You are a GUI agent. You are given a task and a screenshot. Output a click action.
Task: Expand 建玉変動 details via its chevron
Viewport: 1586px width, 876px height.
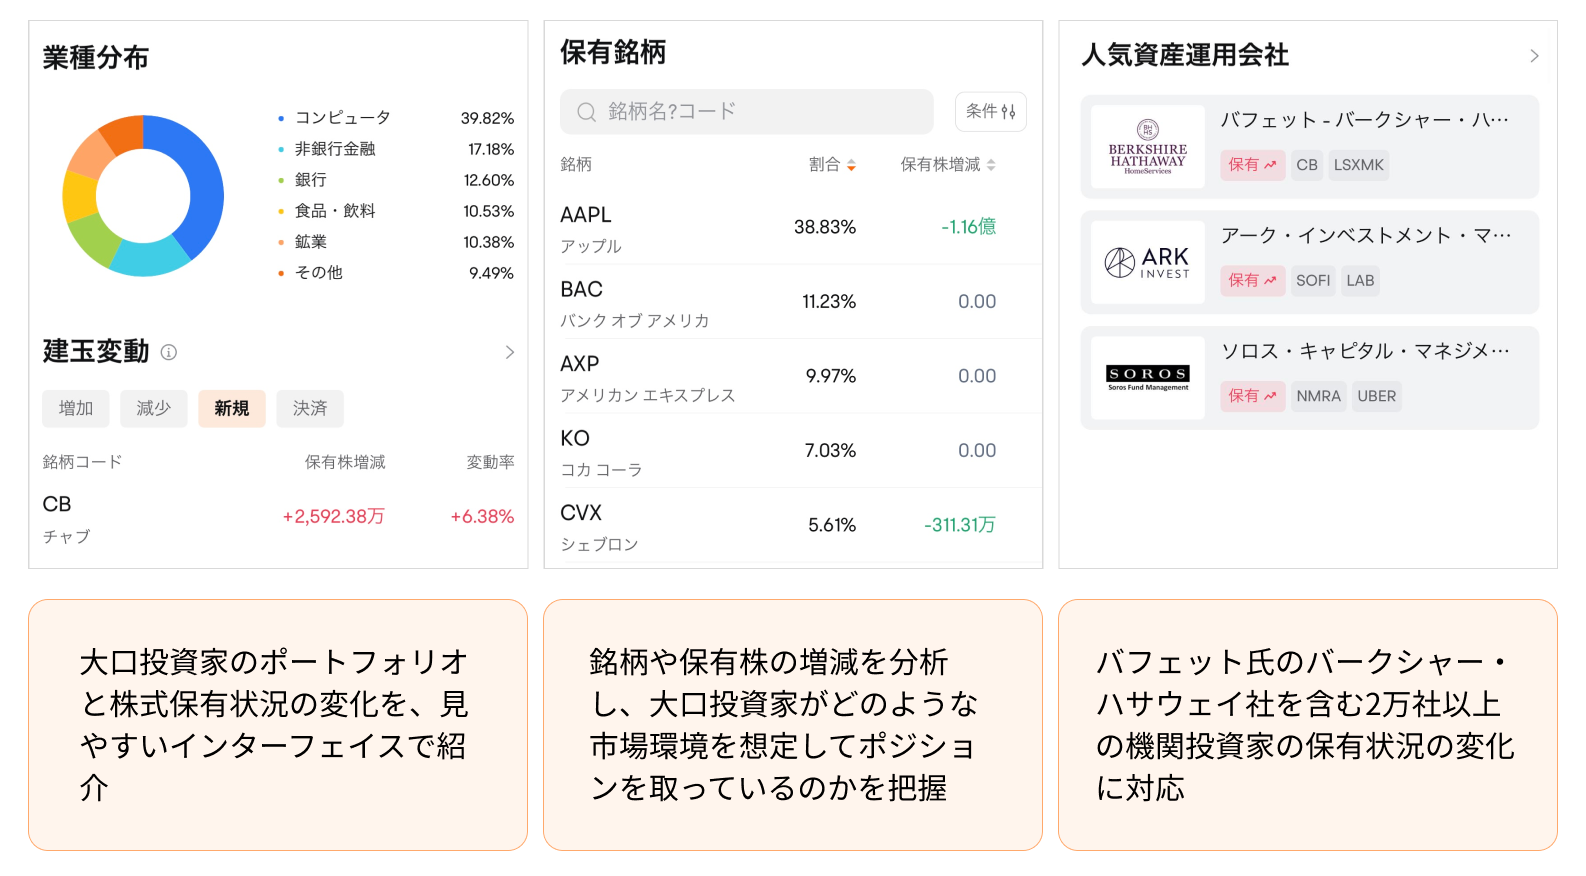(511, 352)
